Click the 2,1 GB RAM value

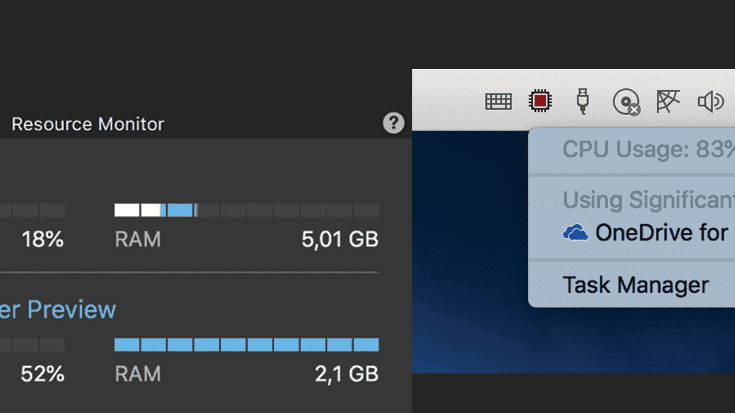pos(345,374)
